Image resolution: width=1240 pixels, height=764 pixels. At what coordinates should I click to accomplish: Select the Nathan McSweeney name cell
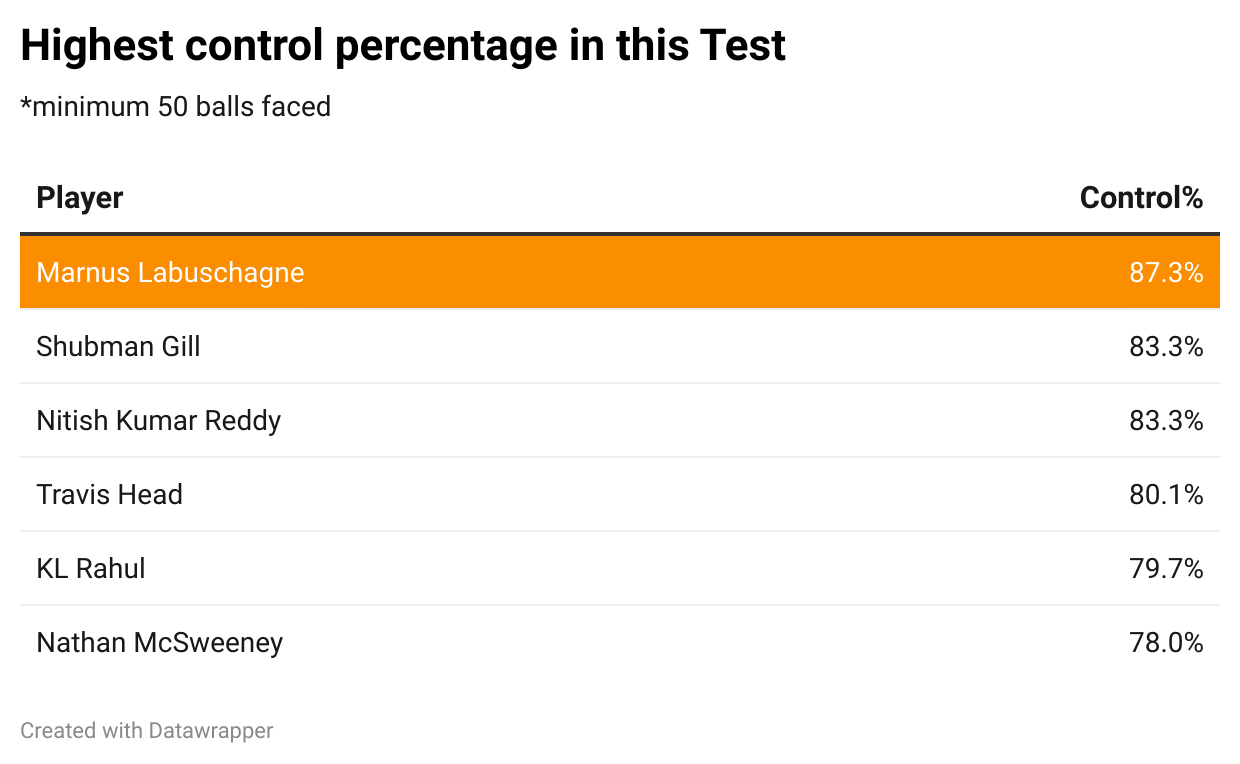[159, 642]
